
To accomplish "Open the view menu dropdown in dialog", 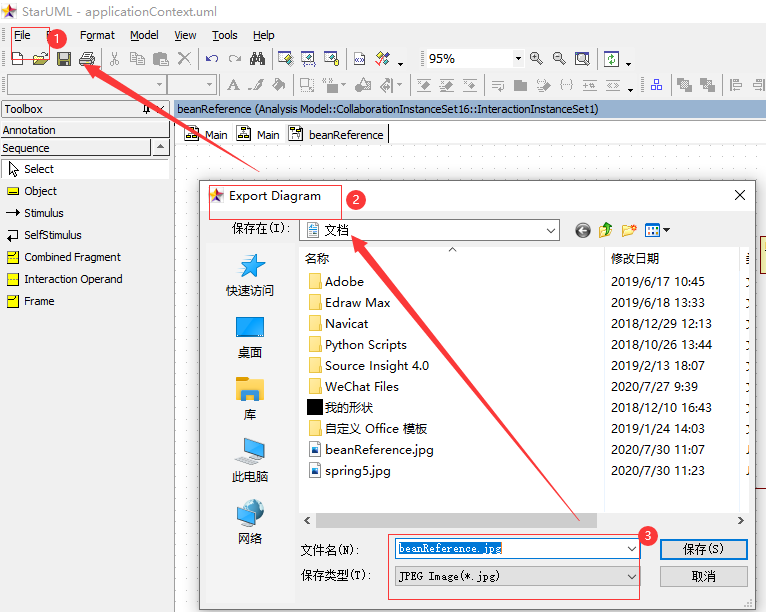I will pyautogui.click(x=657, y=230).
